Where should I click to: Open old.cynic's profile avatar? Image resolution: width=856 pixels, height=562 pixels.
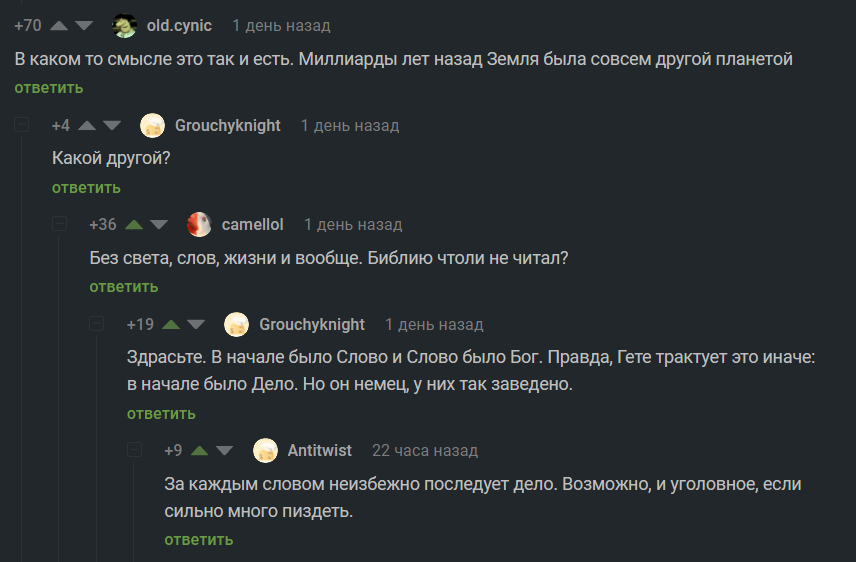point(125,26)
